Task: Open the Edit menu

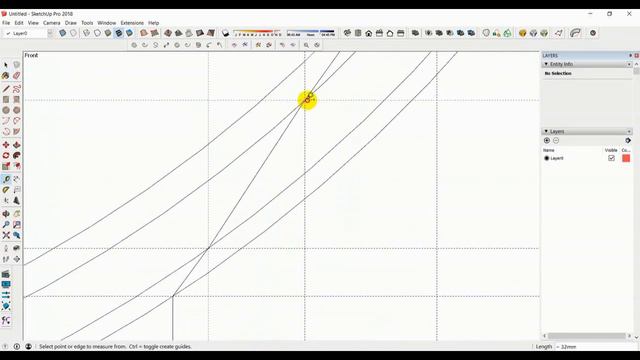Action: click(x=19, y=23)
